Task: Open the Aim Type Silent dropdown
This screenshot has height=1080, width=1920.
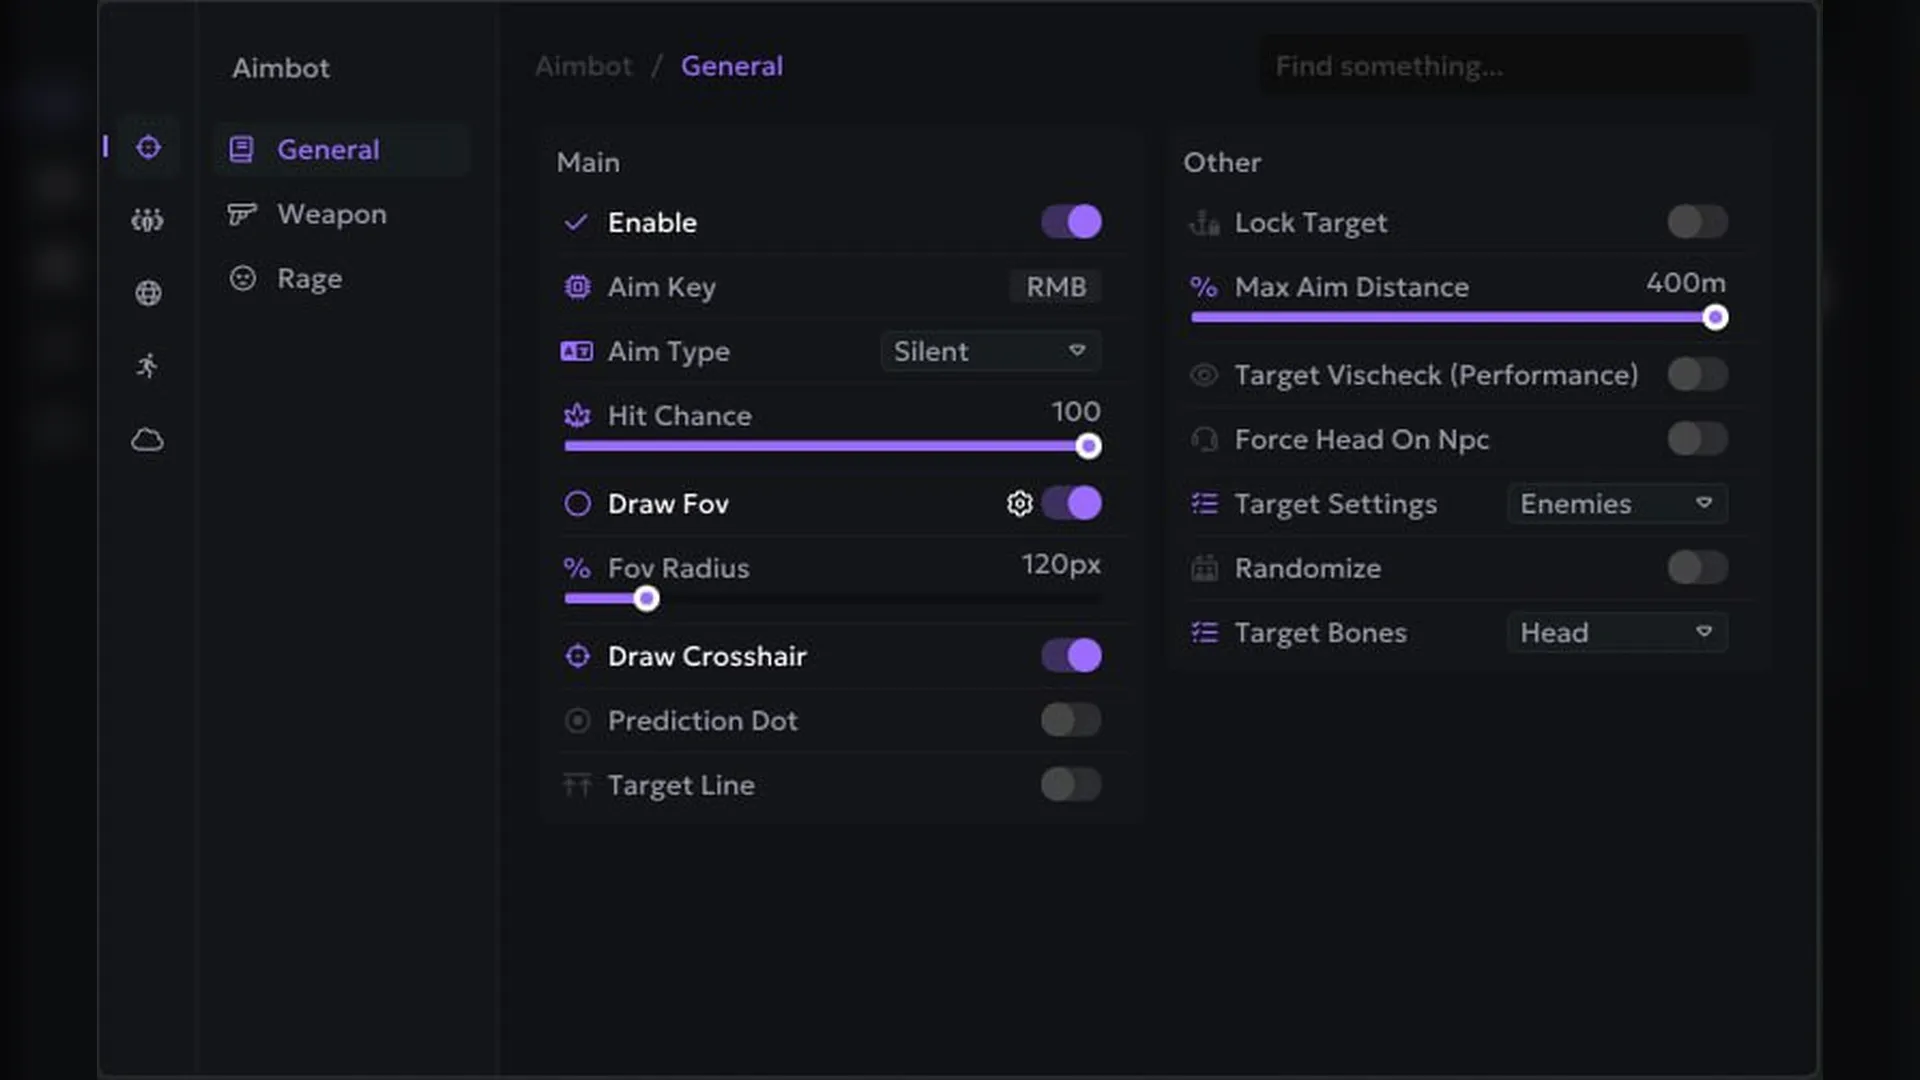Action: pos(990,351)
